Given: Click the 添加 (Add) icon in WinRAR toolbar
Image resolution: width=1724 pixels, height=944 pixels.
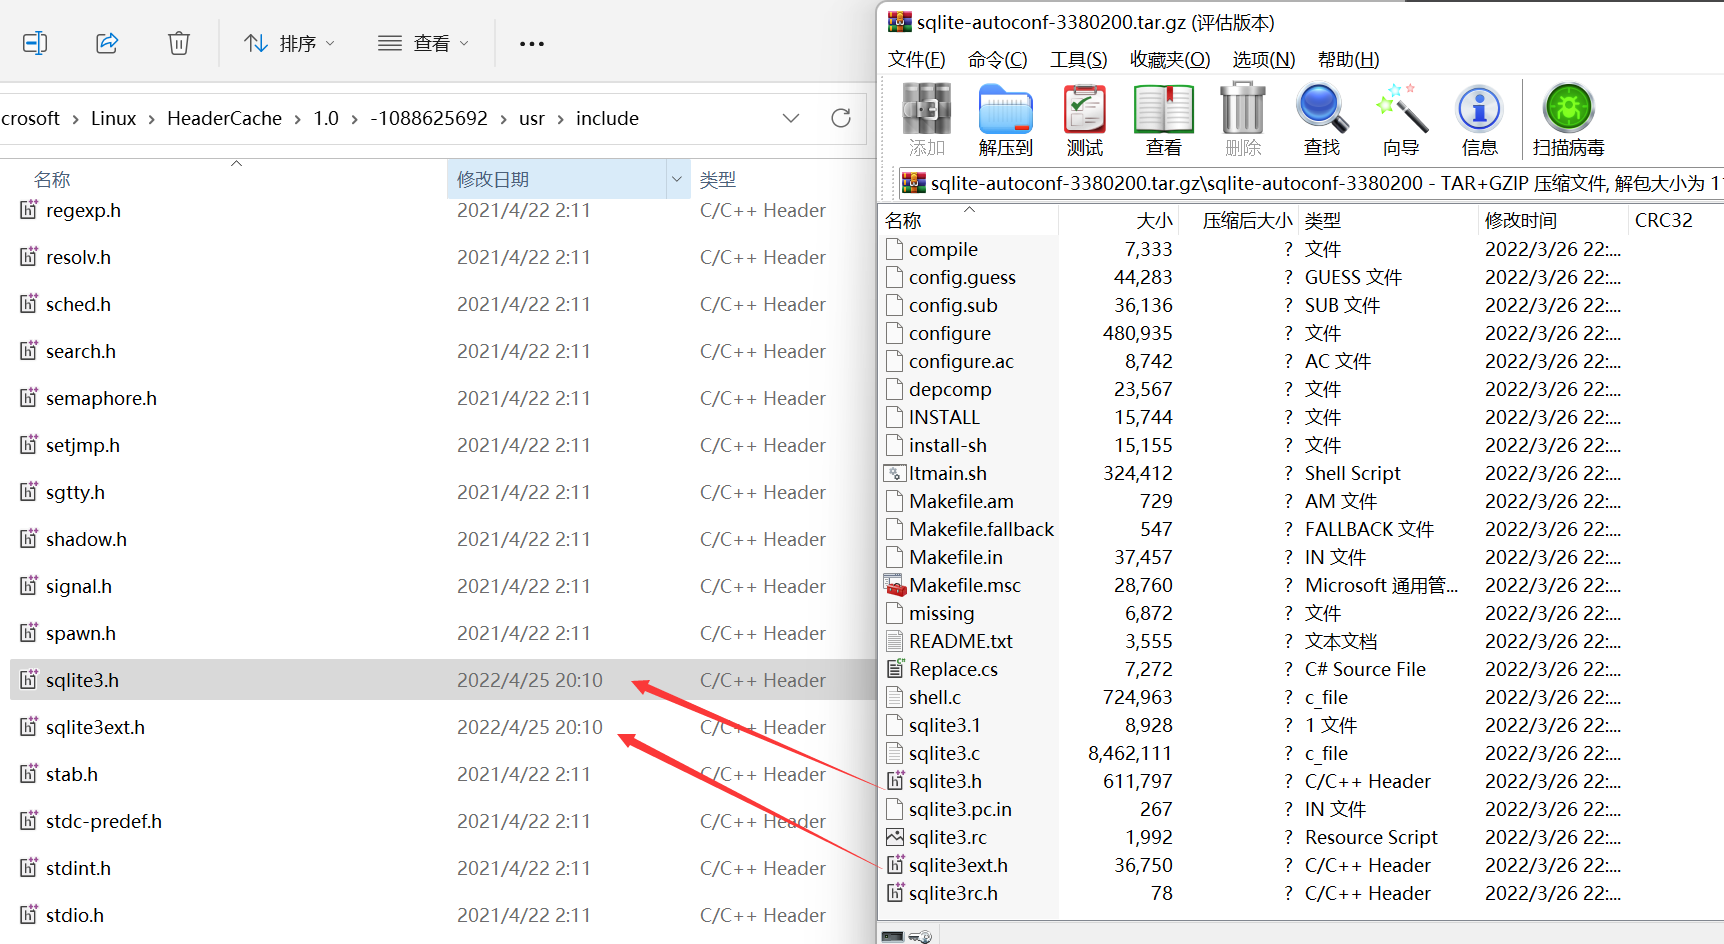Looking at the screenshot, I should click(x=925, y=118).
